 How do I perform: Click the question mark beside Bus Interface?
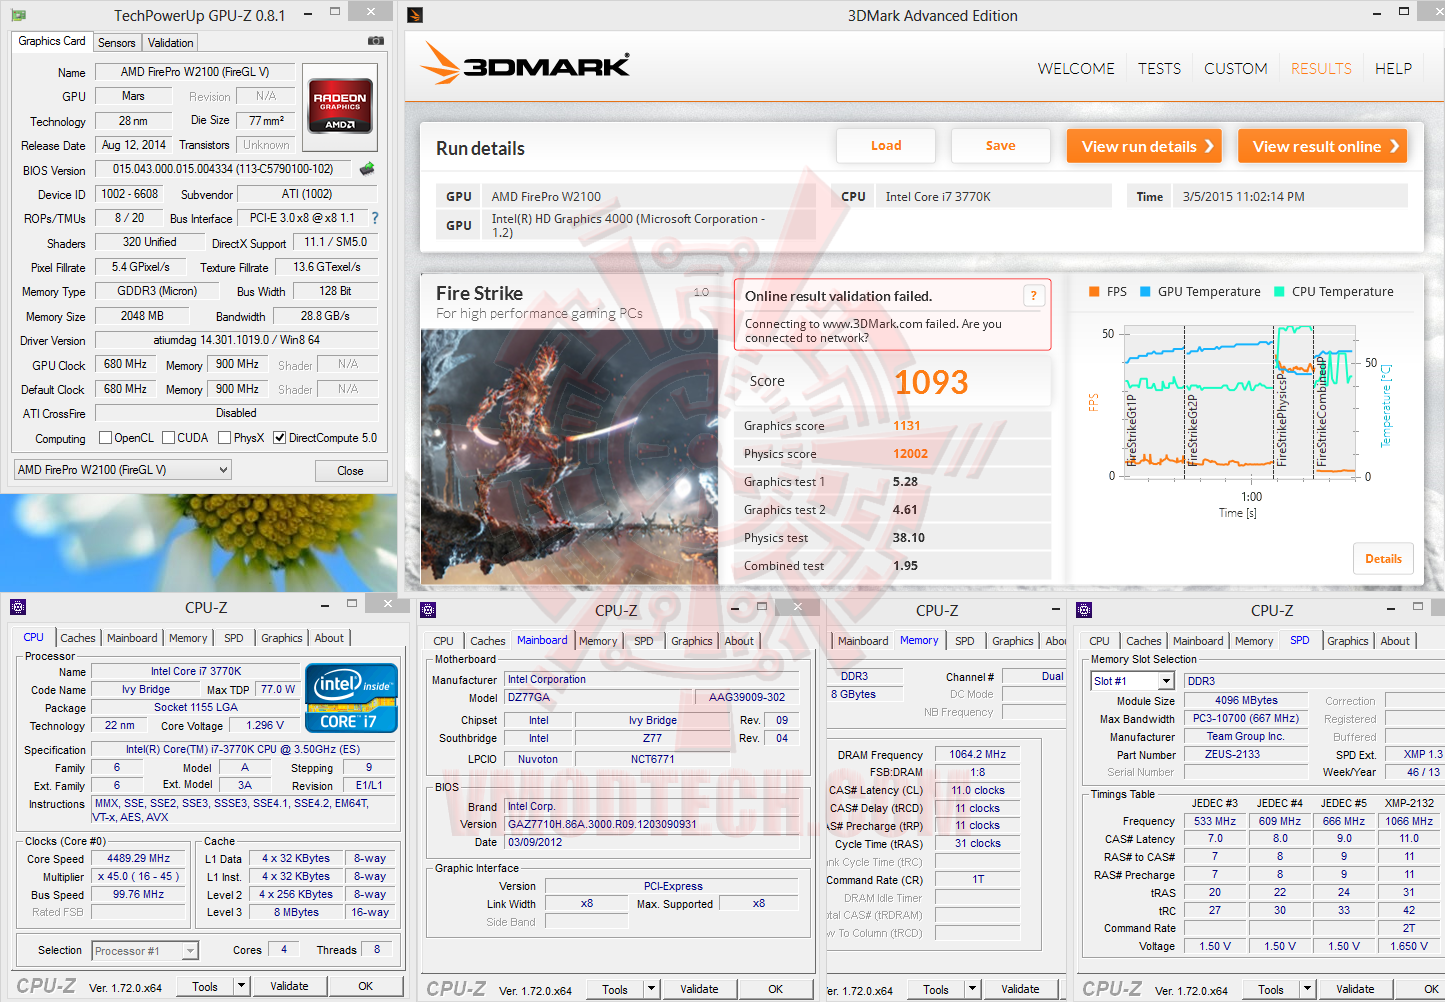[373, 218]
